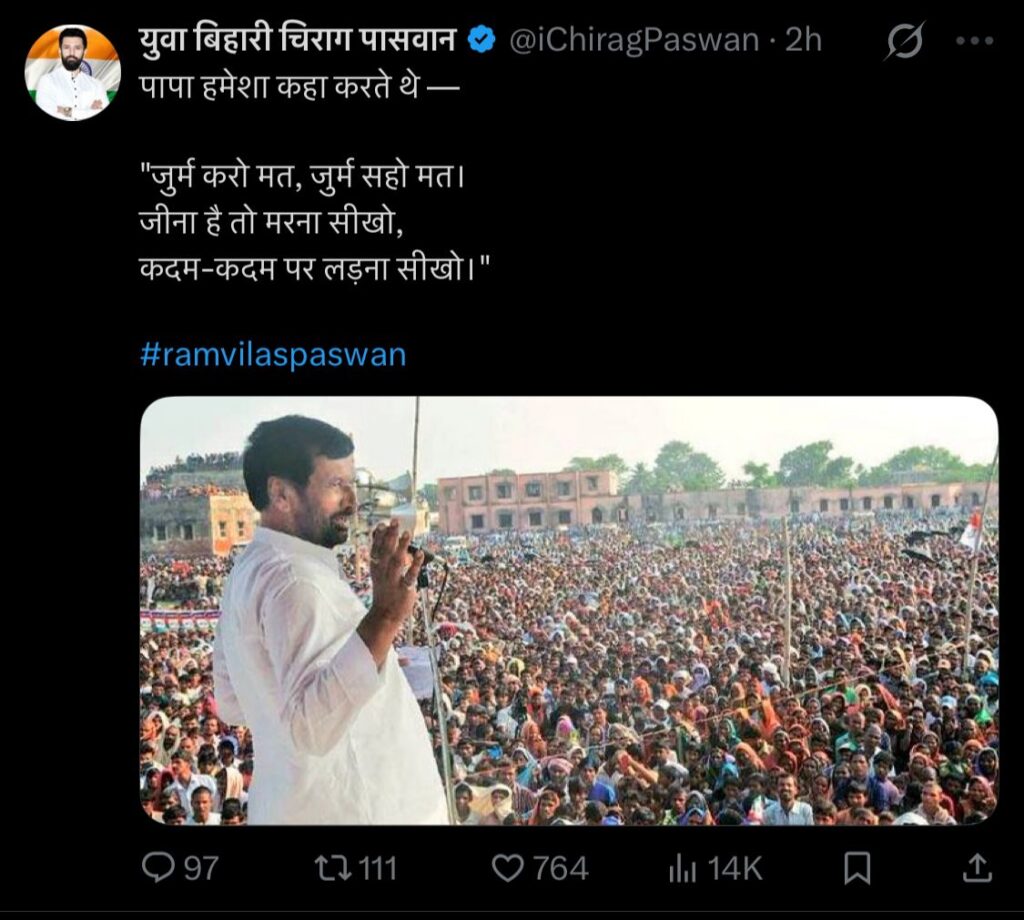Viewport: 1024px width, 920px height.
Task: Click the 97 replies count
Action: 201,868
